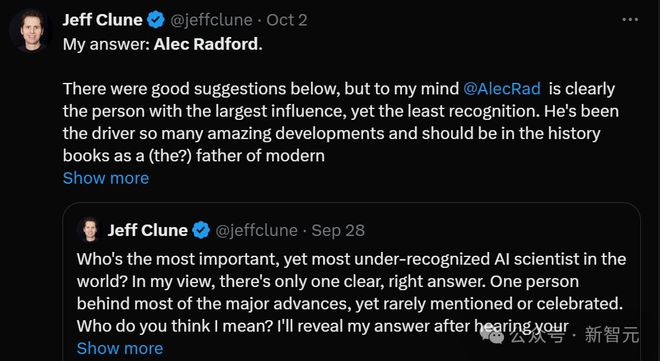Open Jeff Clune's large profile avatar
The image size is (660, 361).
(31, 30)
